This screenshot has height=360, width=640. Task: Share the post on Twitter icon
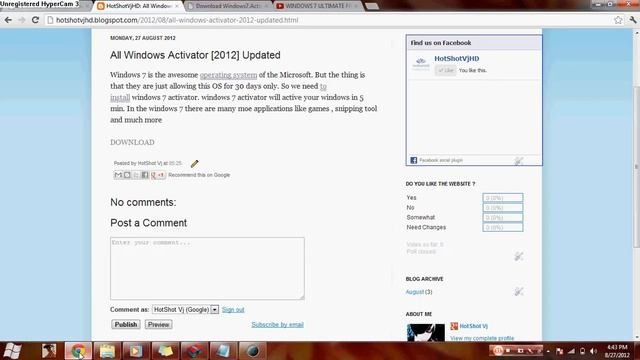(136, 175)
